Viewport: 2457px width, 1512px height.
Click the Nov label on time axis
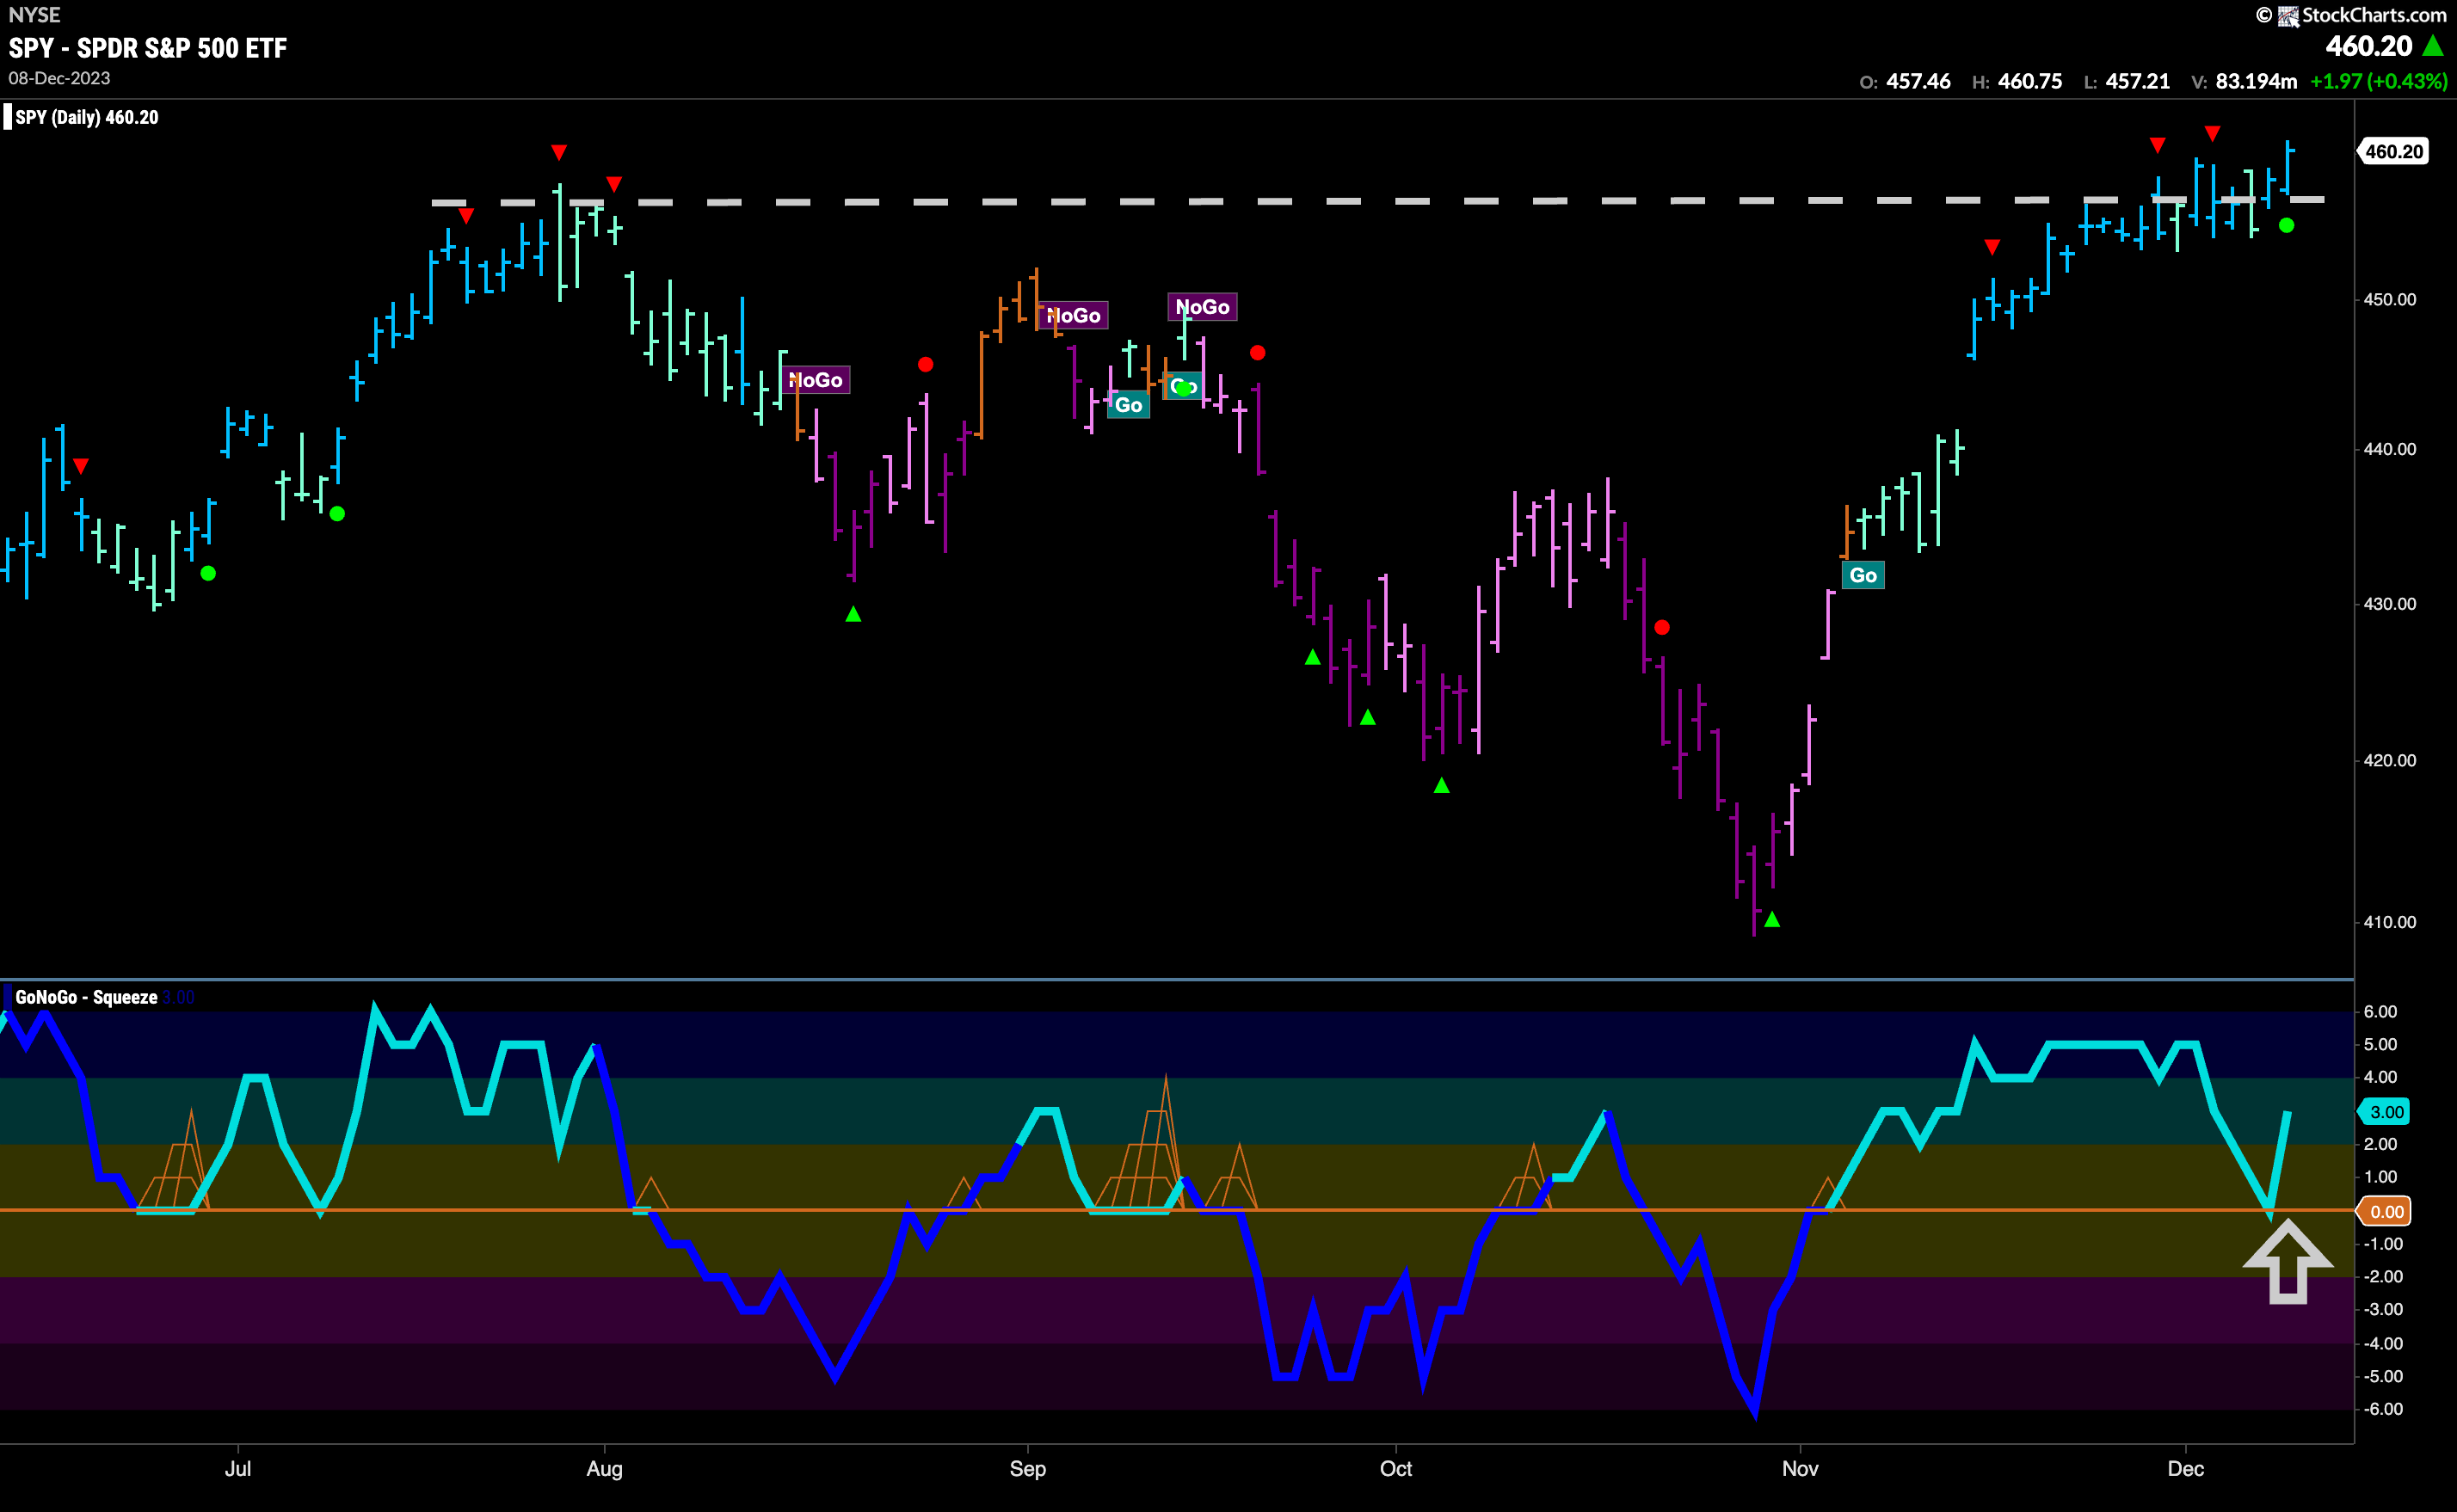pos(1800,1468)
